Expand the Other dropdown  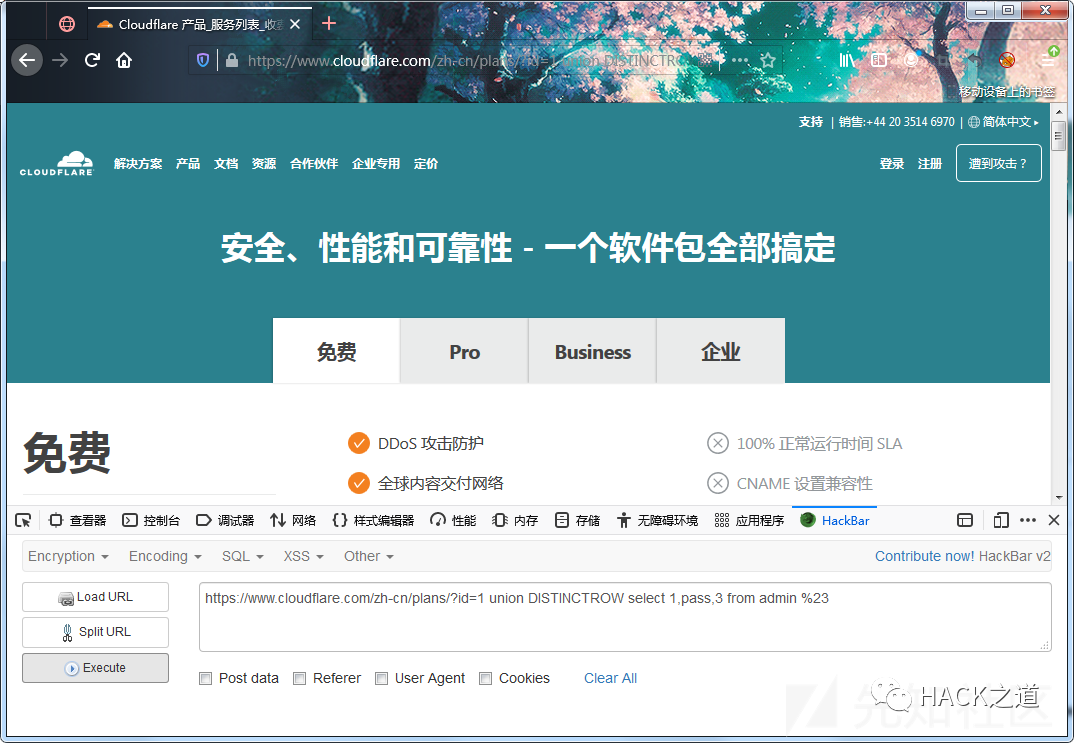(x=369, y=556)
